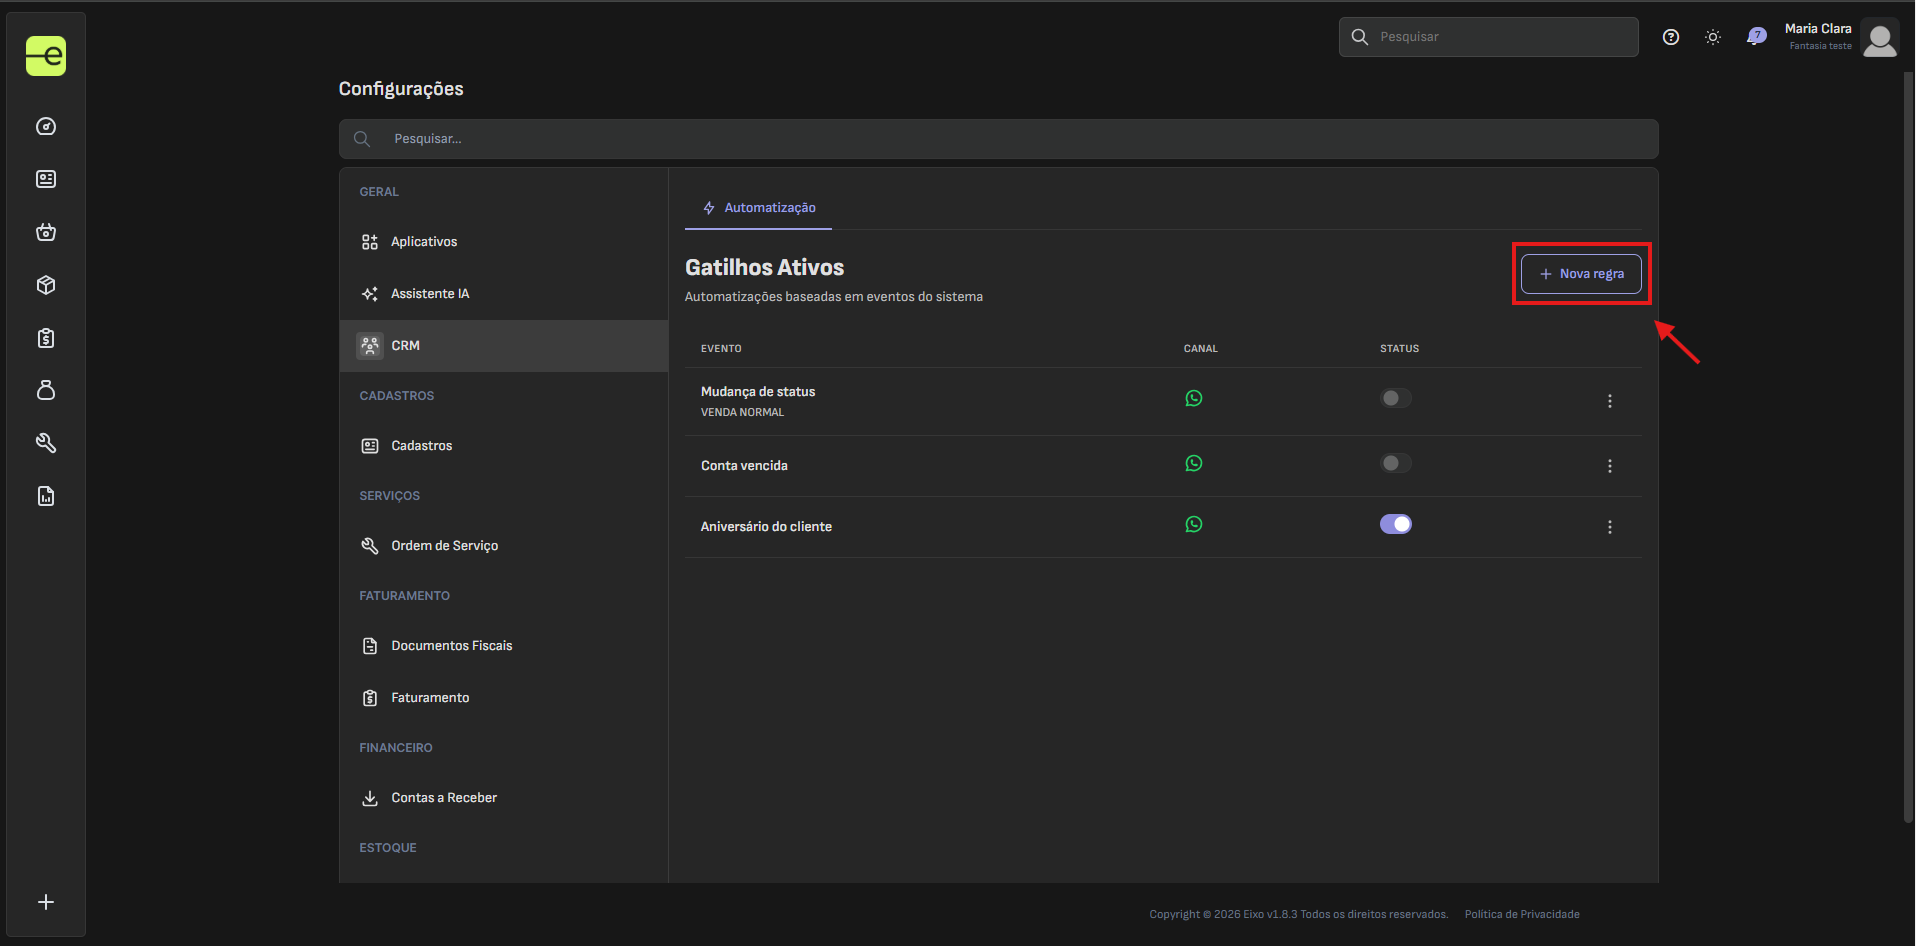Click WhatsApp icon in Conta vencida row

(x=1194, y=463)
